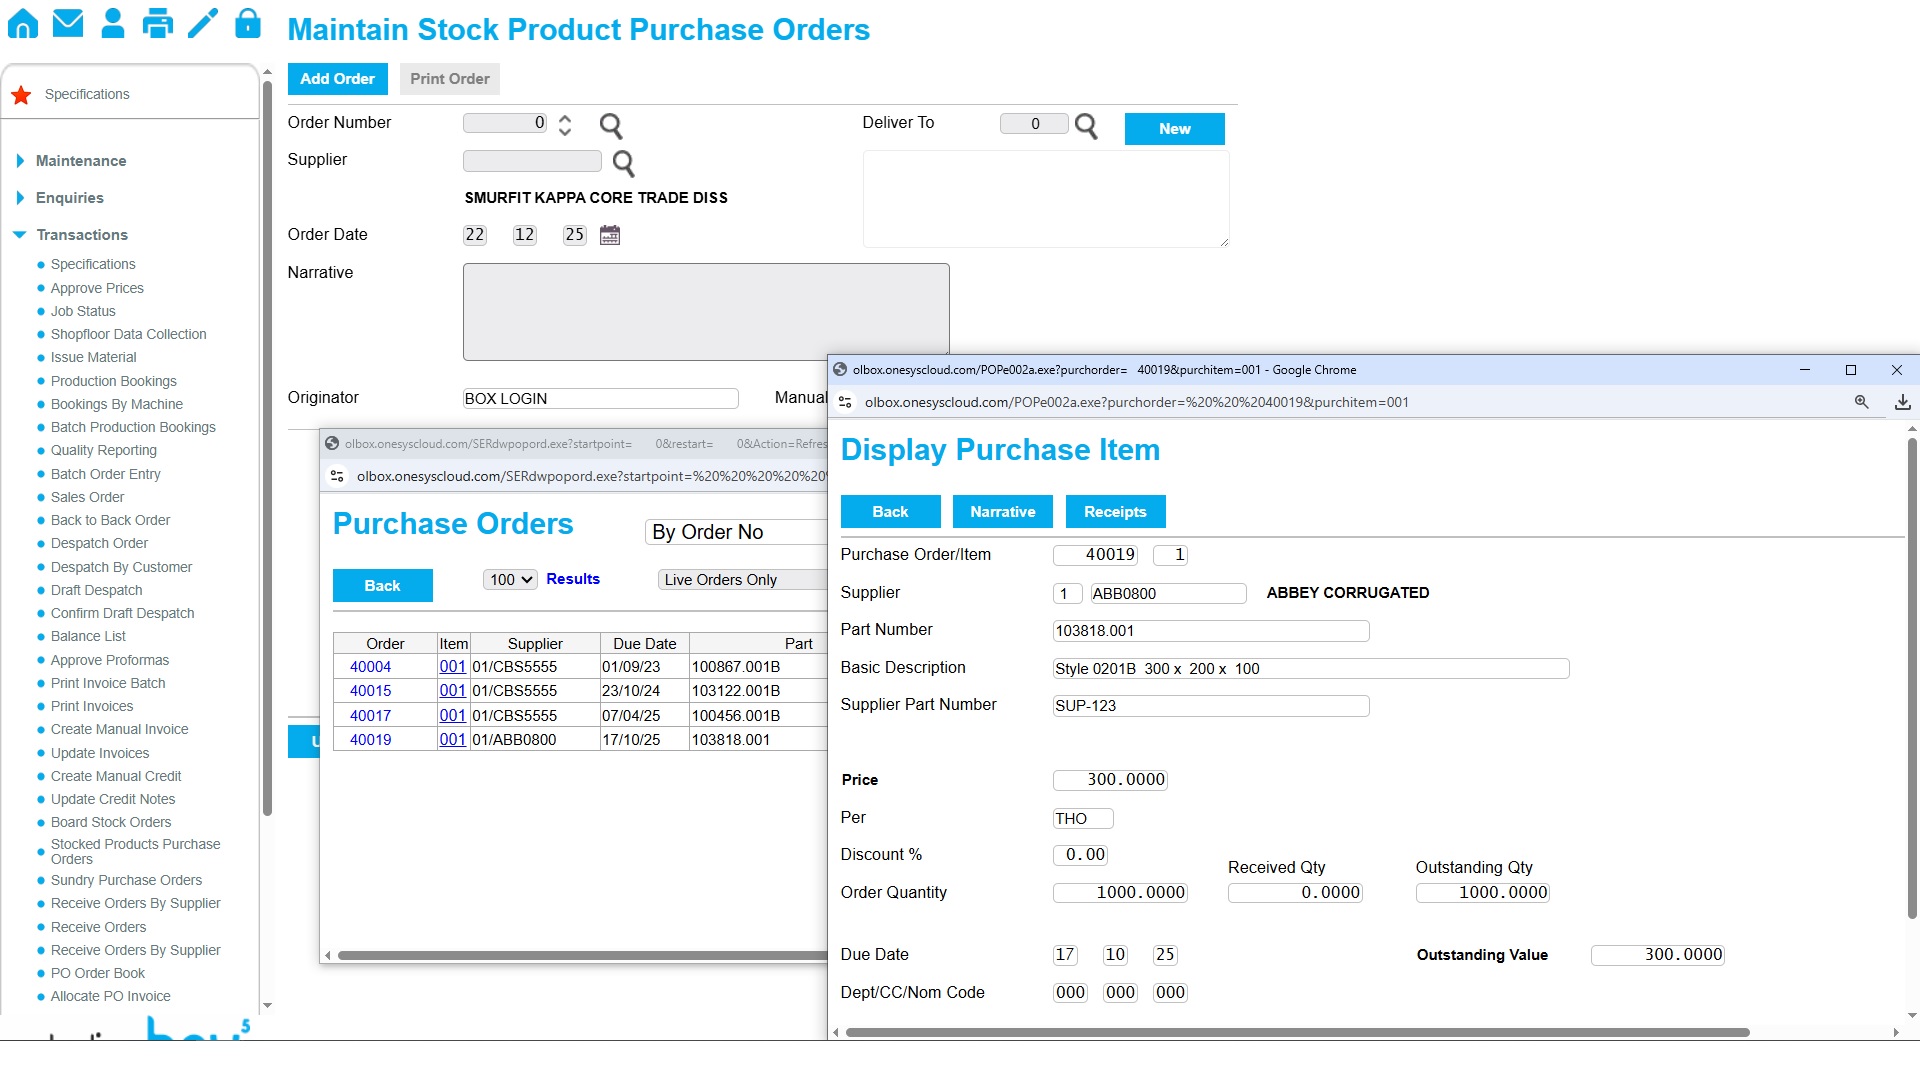Click the printer icon in top toolbar
This screenshot has width=1920, height=1080.
tap(158, 24)
